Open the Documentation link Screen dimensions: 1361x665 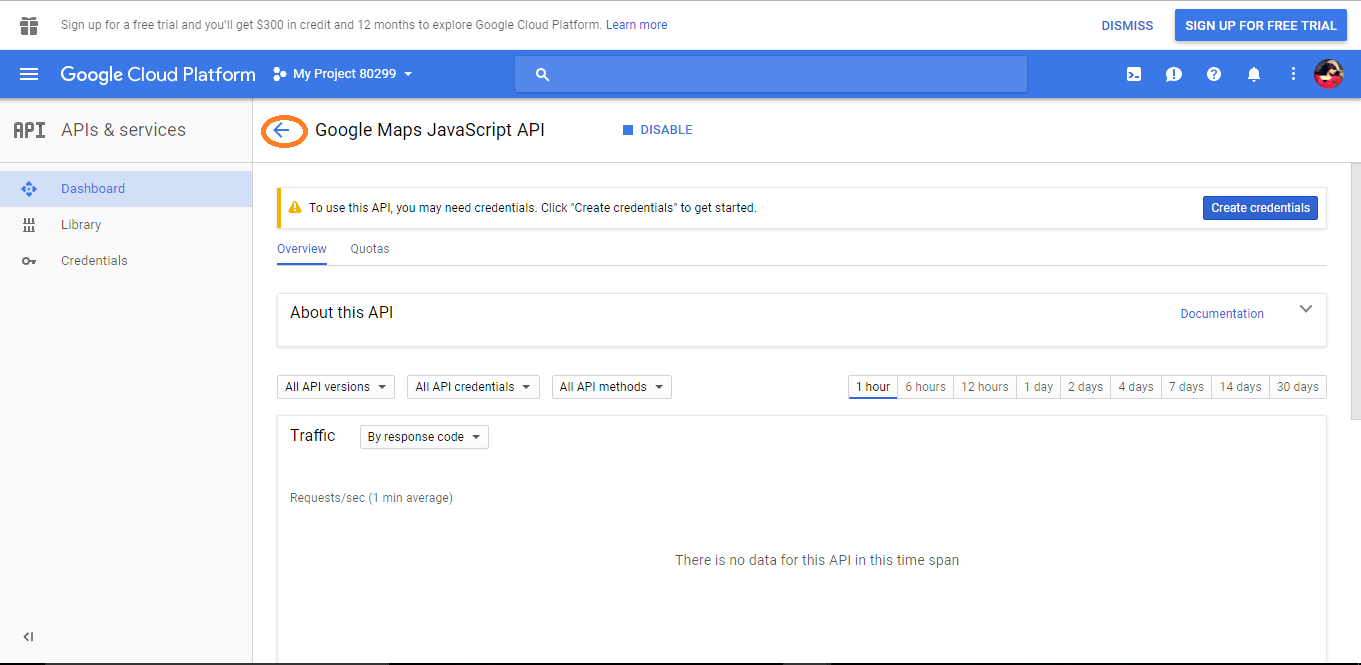(x=1222, y=314)
